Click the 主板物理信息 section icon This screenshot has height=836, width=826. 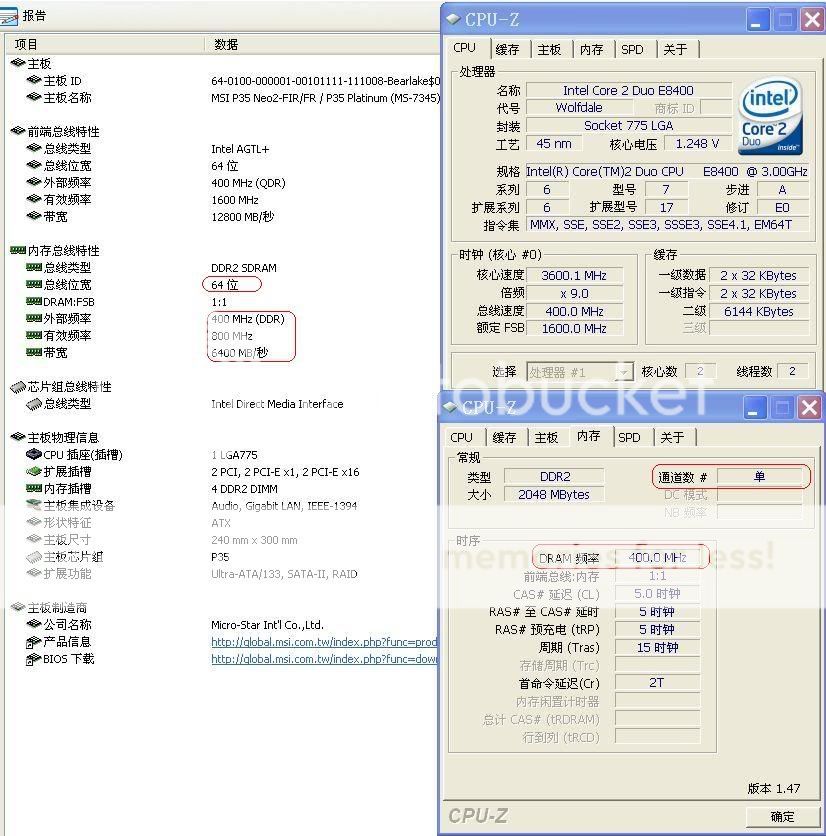coord(18,437)
